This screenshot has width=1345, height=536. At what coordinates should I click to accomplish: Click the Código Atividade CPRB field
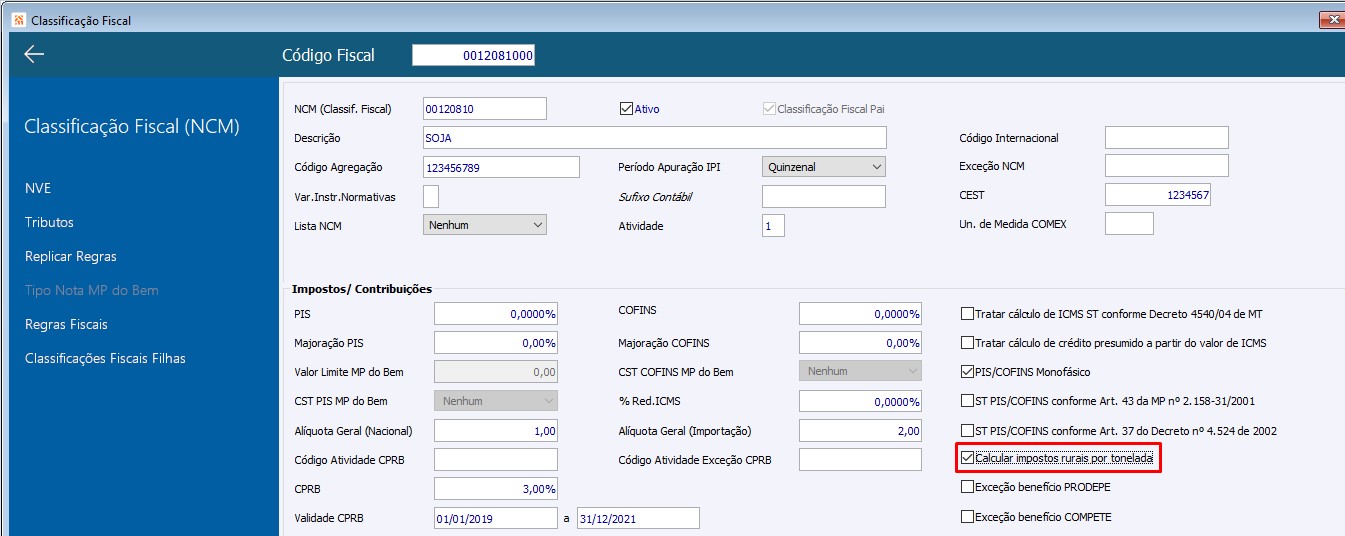[496, 459]
